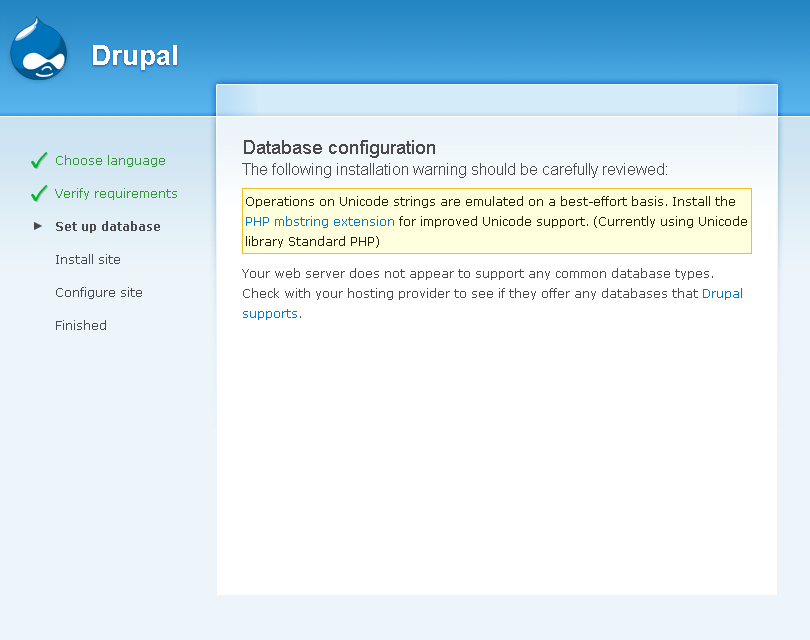The width and height of the screenshot is (810, 640).
Task: Click the web server database support message
Action: tap(492, 293)
